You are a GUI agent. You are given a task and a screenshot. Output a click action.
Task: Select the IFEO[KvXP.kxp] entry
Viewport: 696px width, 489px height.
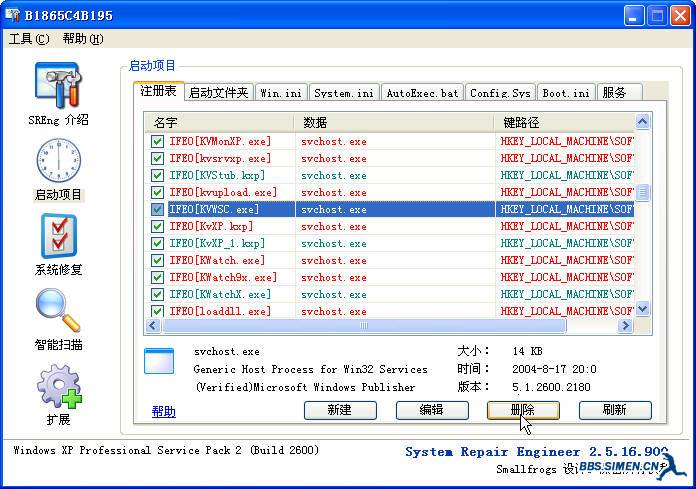point(211,226)
